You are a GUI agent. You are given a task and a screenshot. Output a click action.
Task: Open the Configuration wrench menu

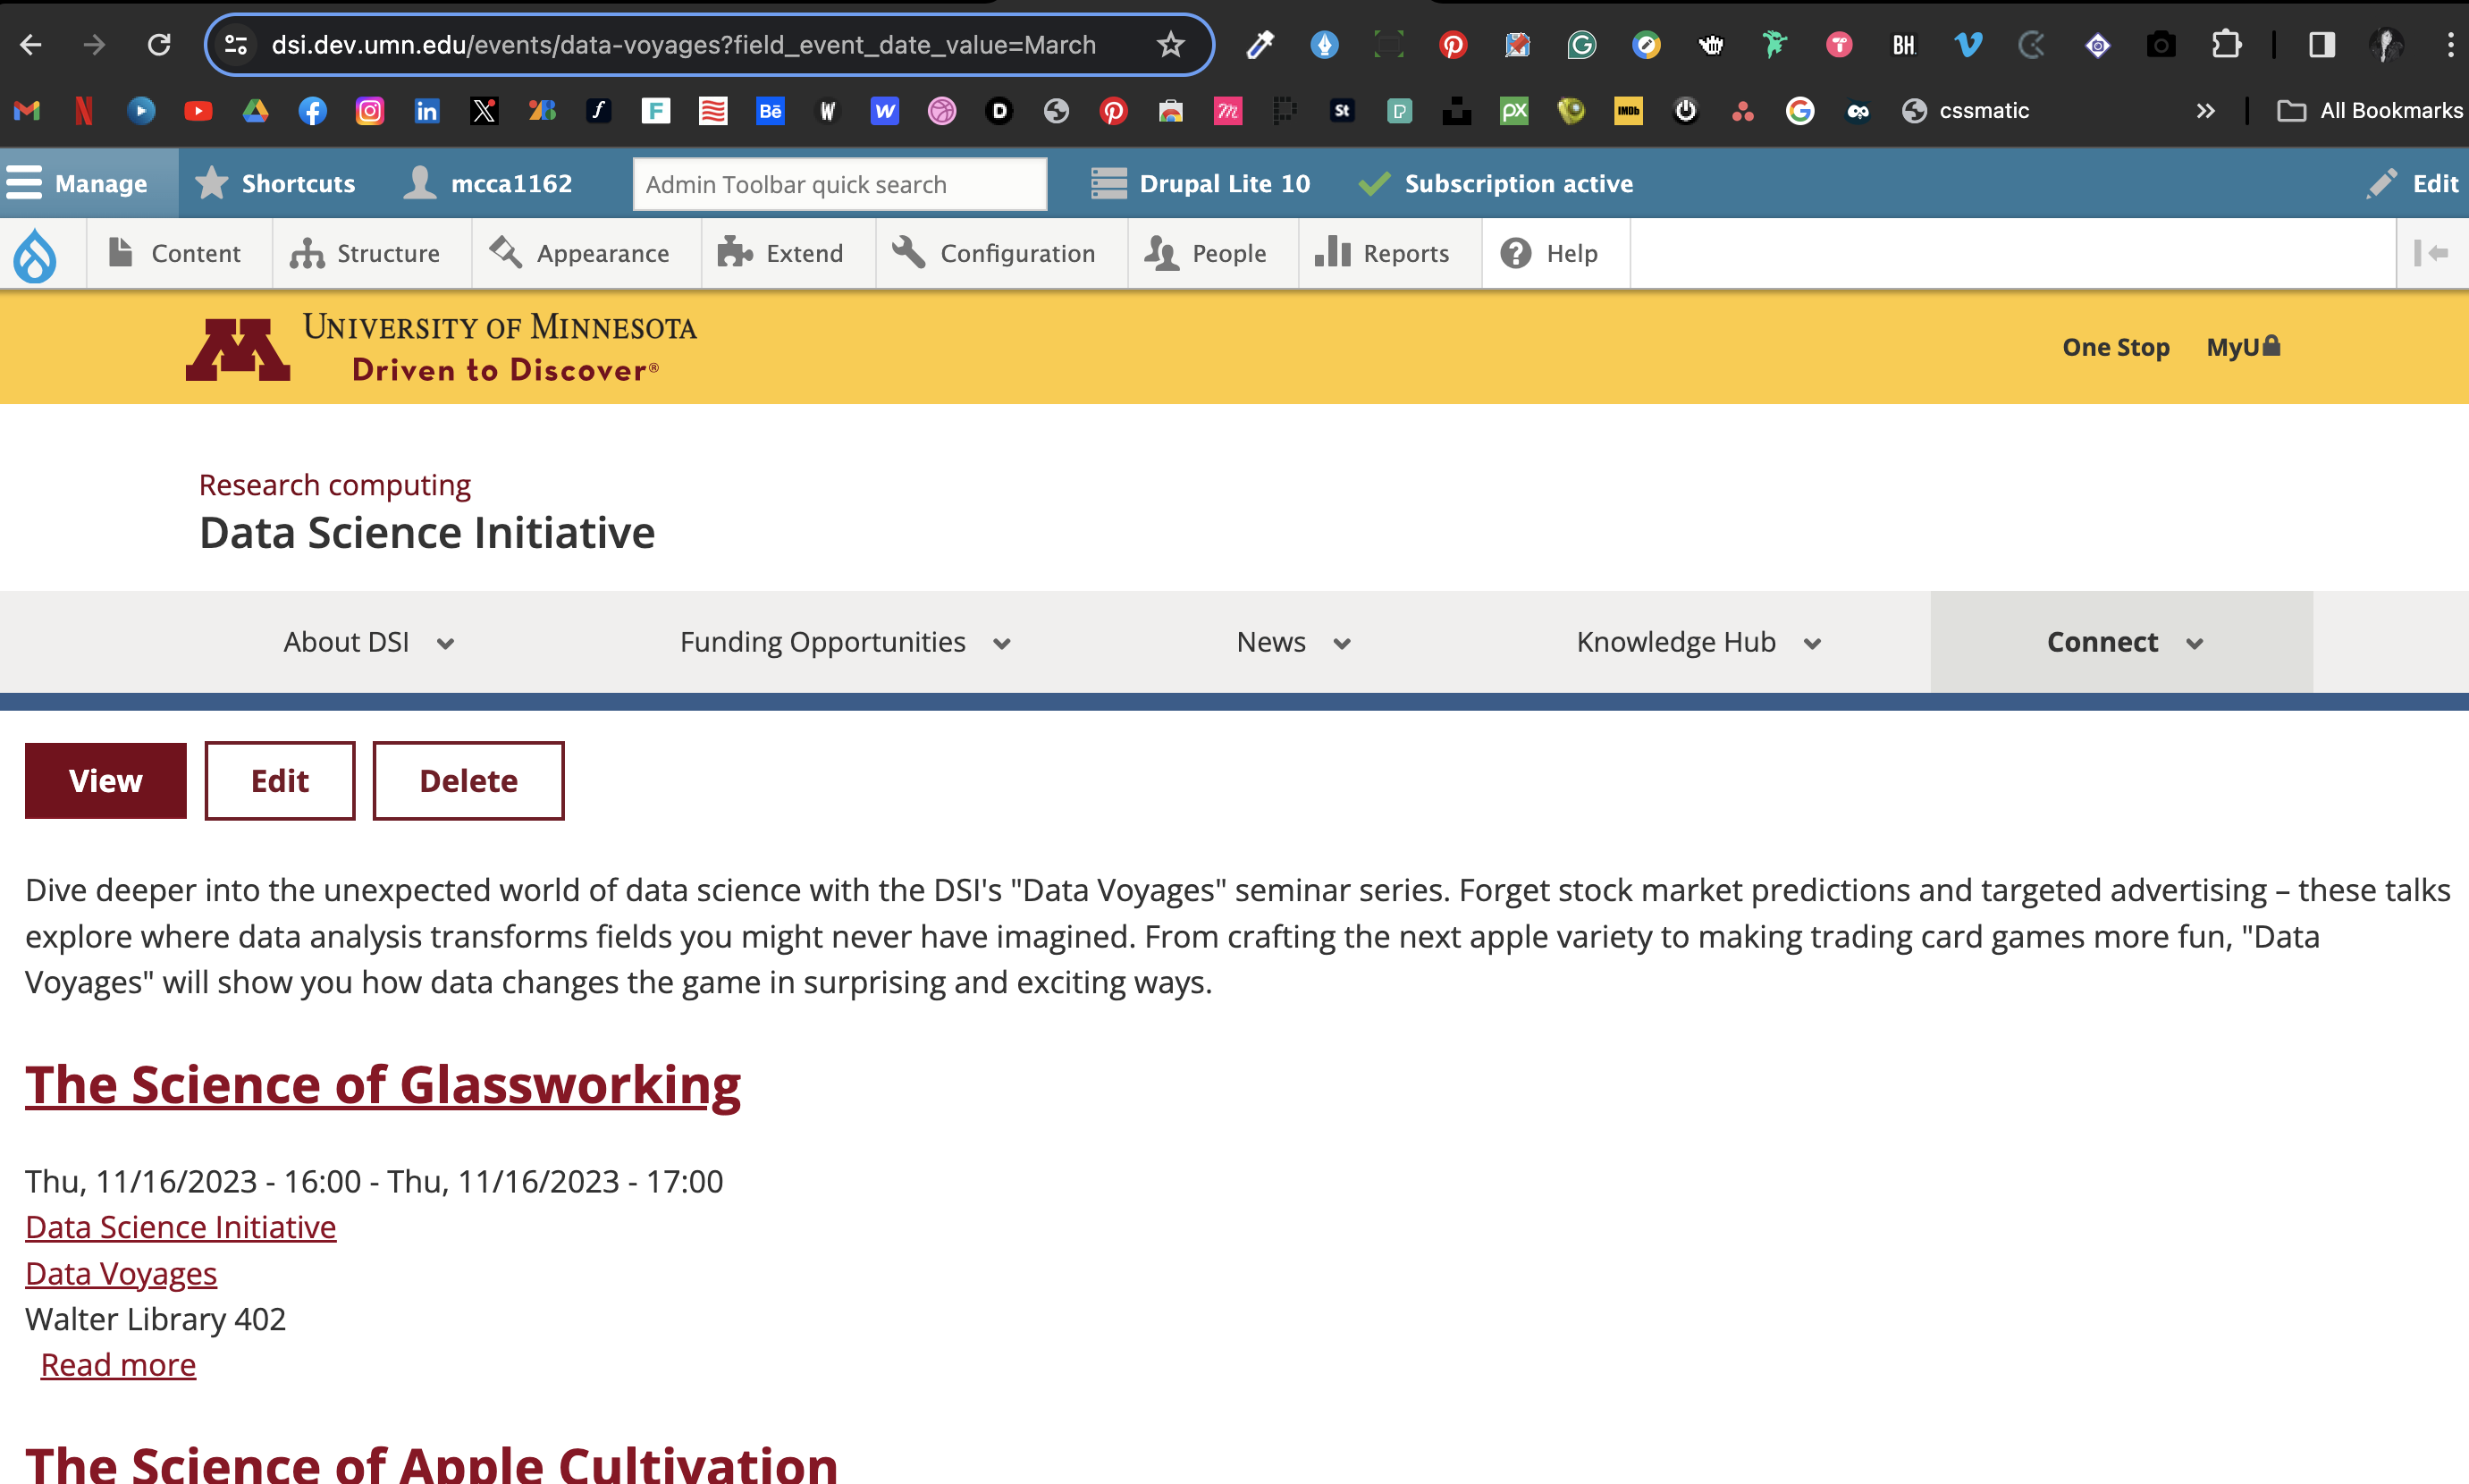pyautogui.click(x=994, y=254)
